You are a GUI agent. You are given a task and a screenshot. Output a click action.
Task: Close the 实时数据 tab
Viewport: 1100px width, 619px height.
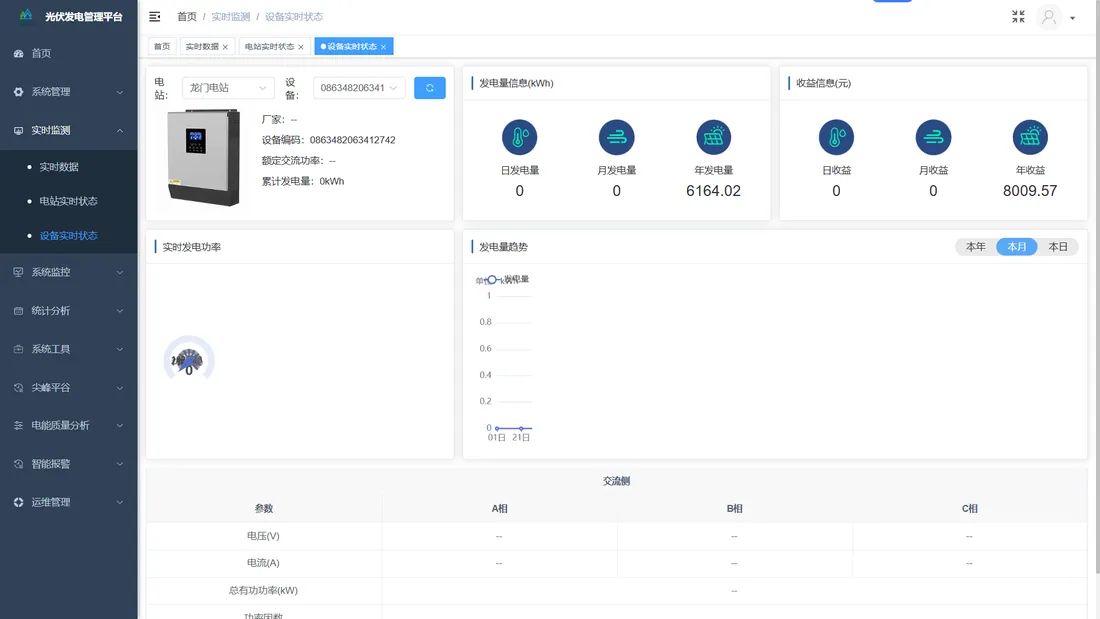point(225,47)
